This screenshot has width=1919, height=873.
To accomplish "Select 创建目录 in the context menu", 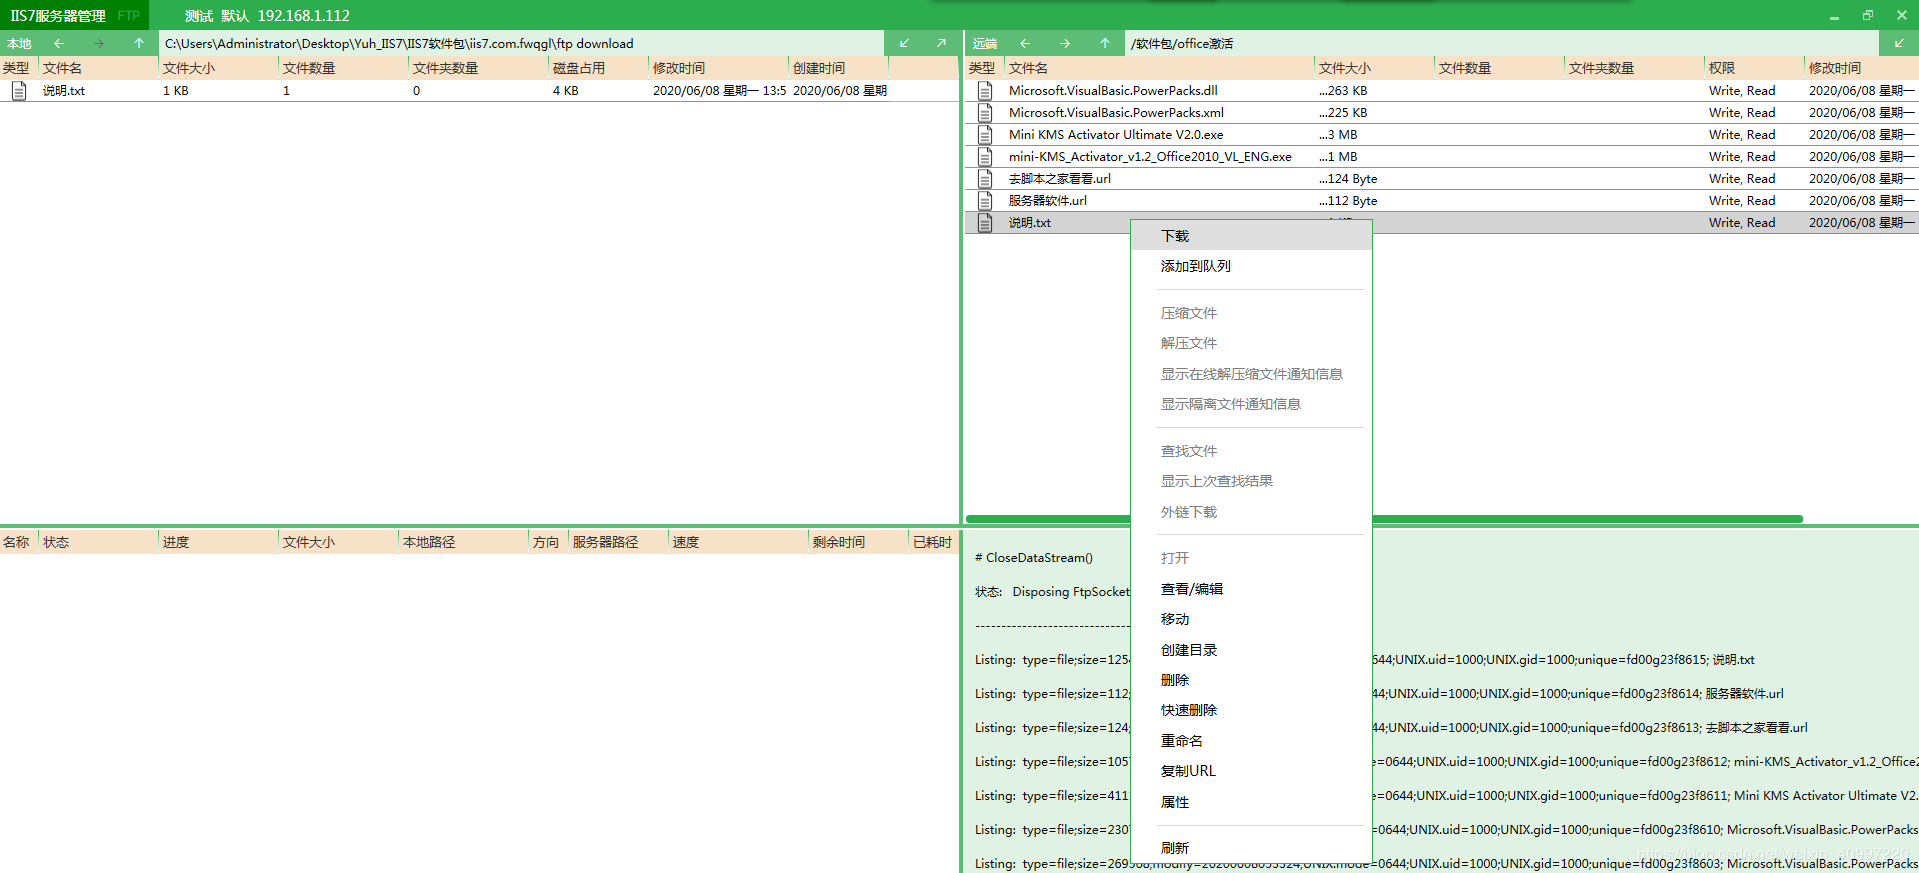I will [1251, 650].
